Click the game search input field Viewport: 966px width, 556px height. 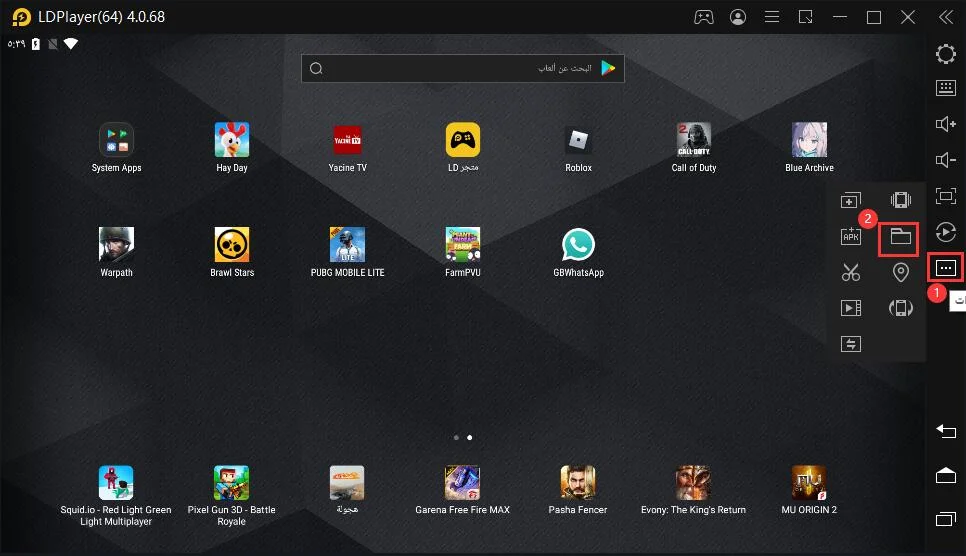pyautogui.click(x=463, y=68)
